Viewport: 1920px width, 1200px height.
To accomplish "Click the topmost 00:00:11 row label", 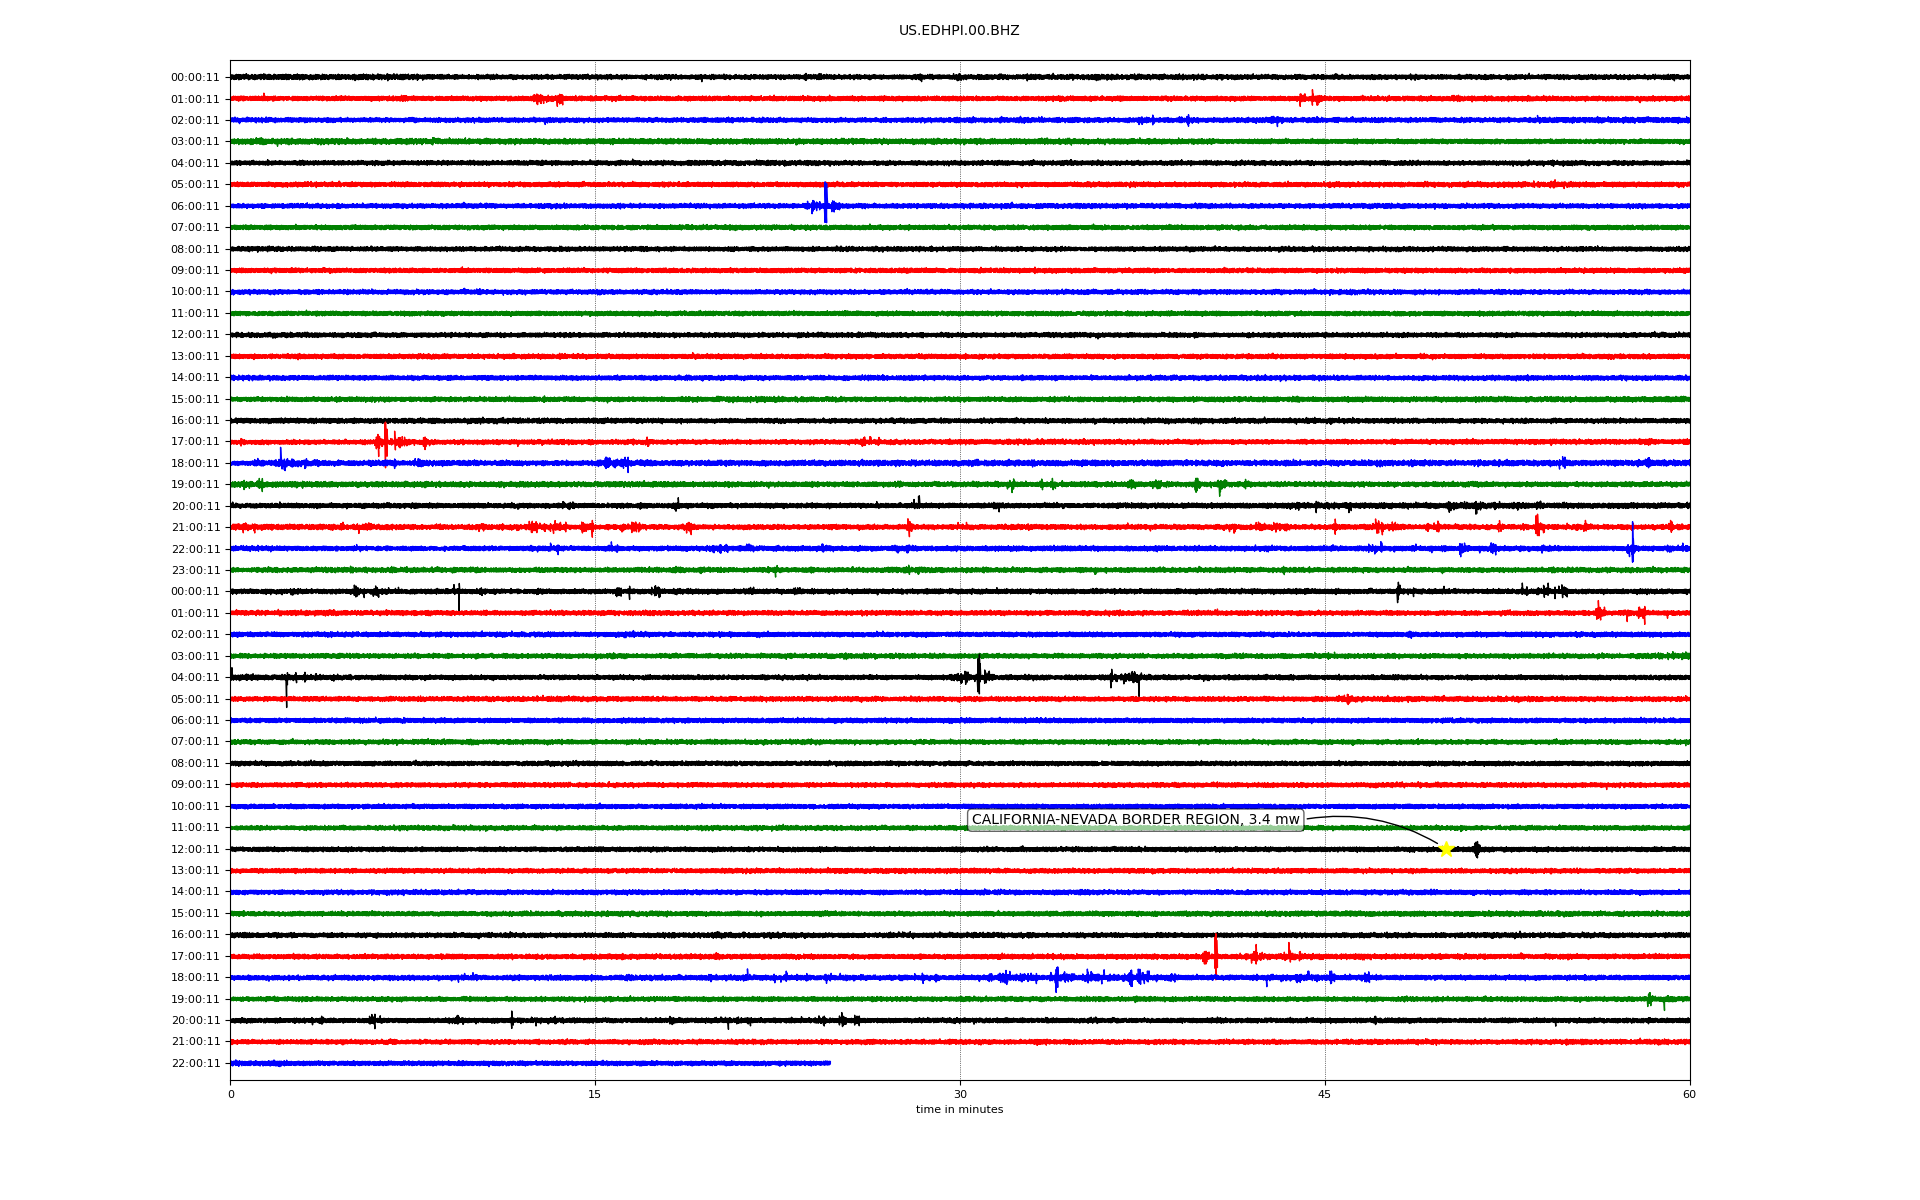I will pos(195,77).
